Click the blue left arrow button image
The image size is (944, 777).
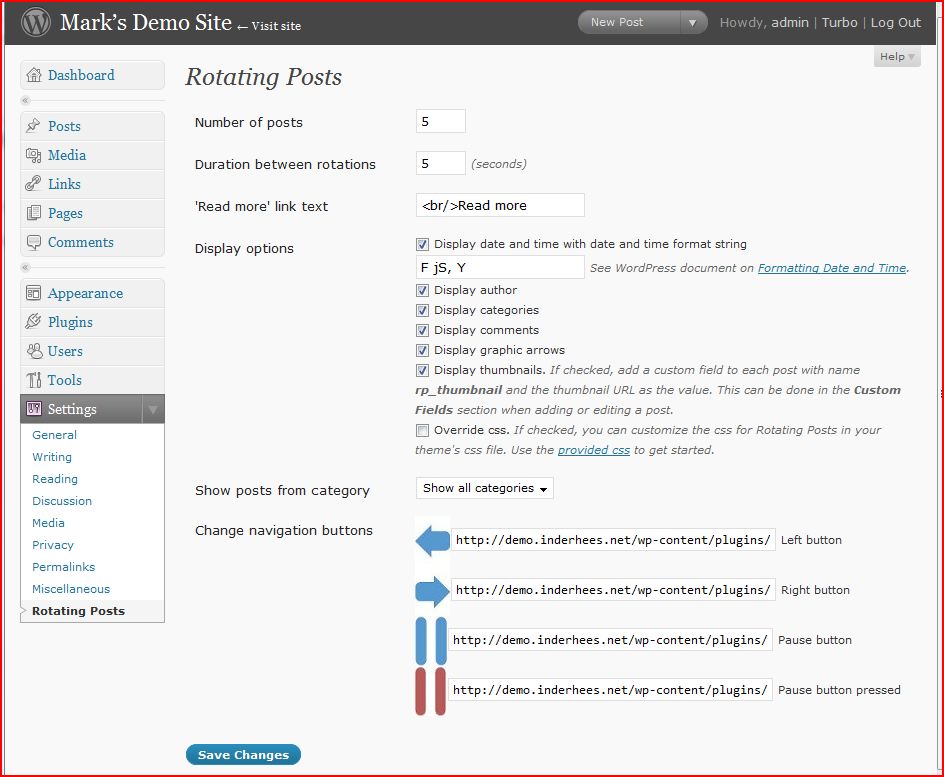(x=432, y=540)
